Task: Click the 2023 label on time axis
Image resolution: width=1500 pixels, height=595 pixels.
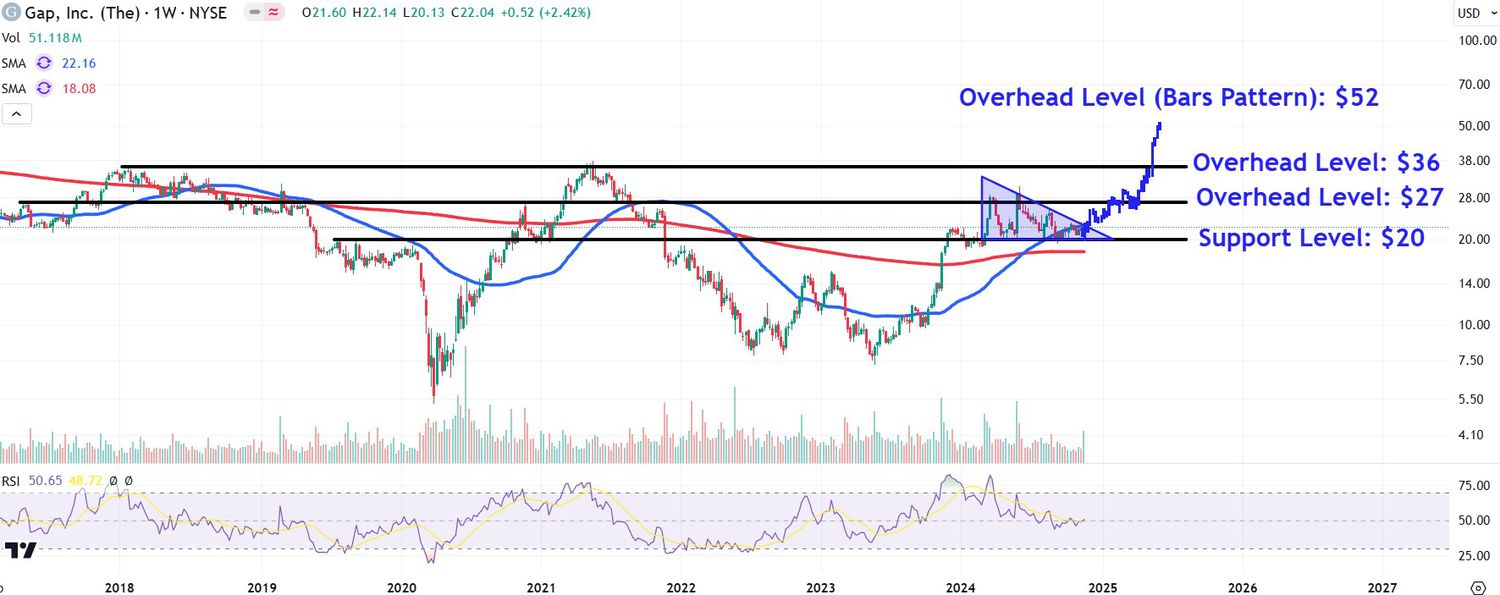Action: (x=821, y=587)
